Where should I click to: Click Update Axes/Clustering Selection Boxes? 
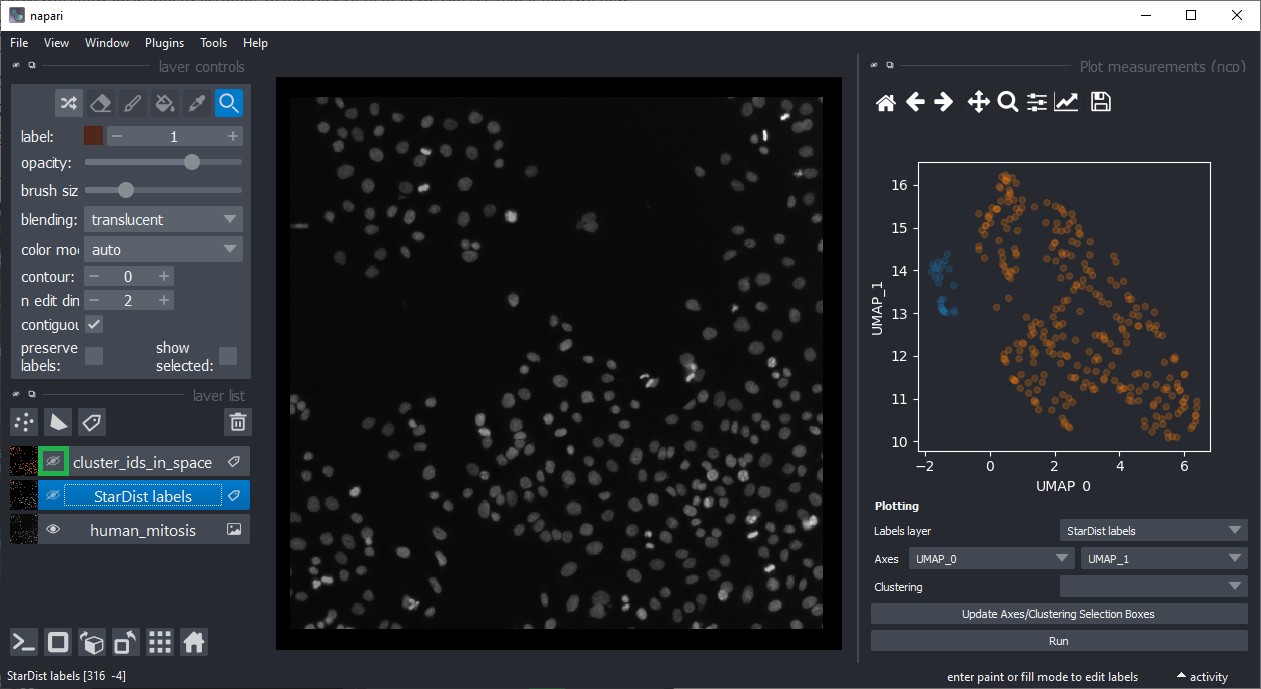point(1059,614)
